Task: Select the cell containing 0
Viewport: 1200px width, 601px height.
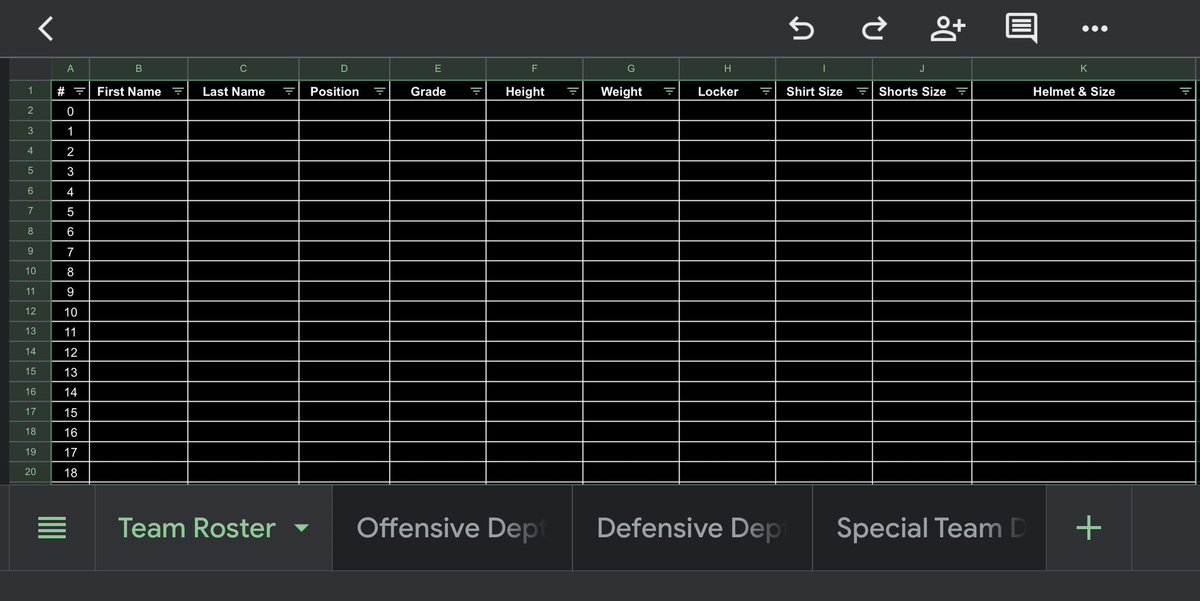Action: 70,111
